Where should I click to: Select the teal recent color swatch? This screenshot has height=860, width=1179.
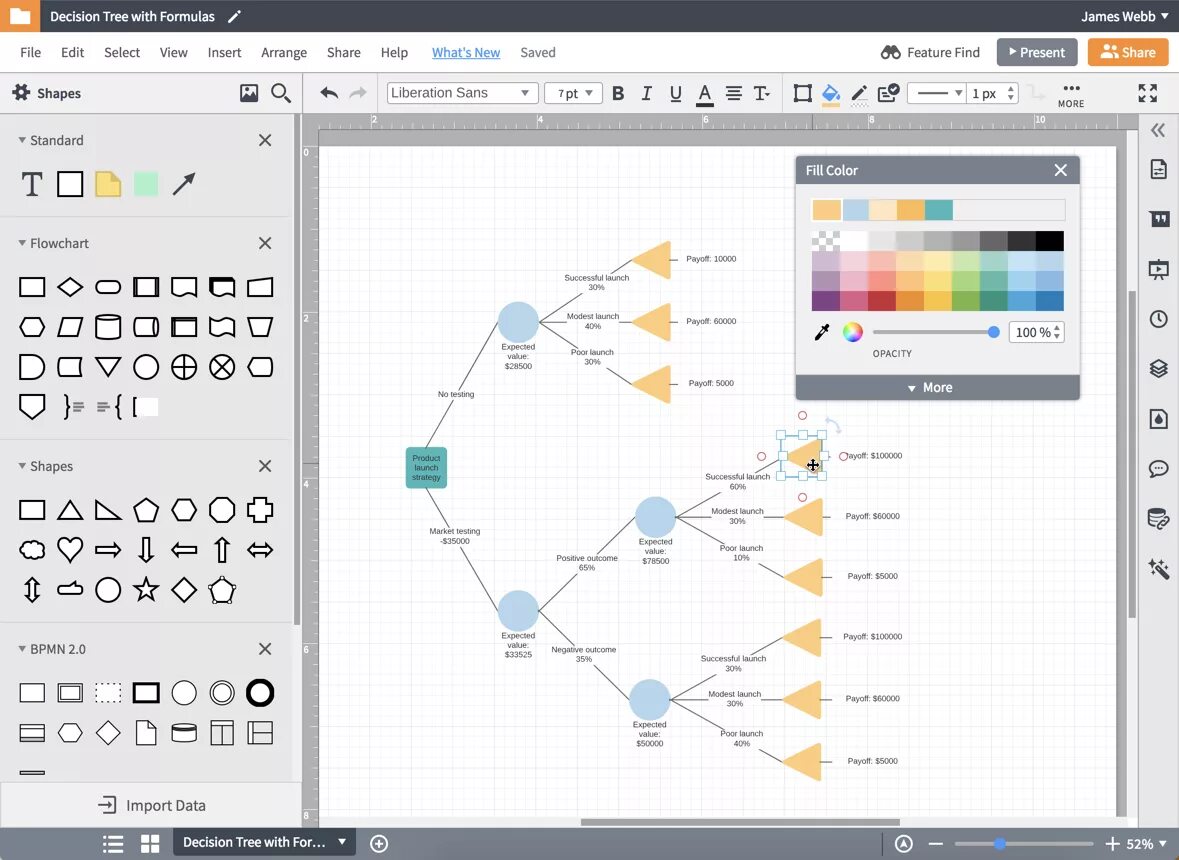tap(938, 210)
